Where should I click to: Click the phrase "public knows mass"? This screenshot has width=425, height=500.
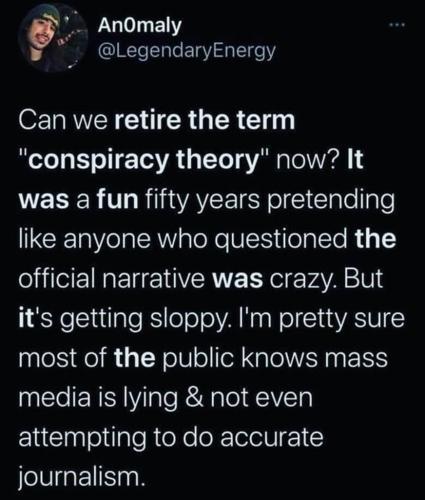tap(275, 360)
